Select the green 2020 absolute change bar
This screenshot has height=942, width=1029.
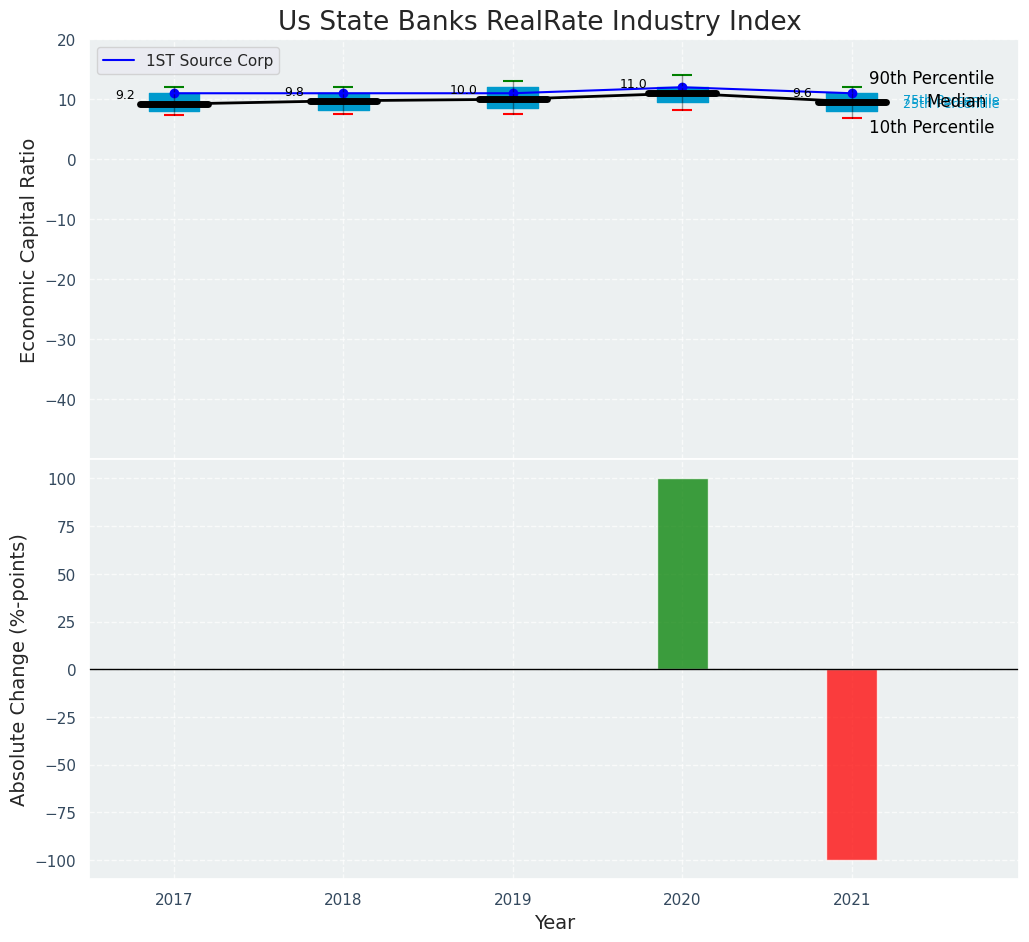[x=682, y=574]
